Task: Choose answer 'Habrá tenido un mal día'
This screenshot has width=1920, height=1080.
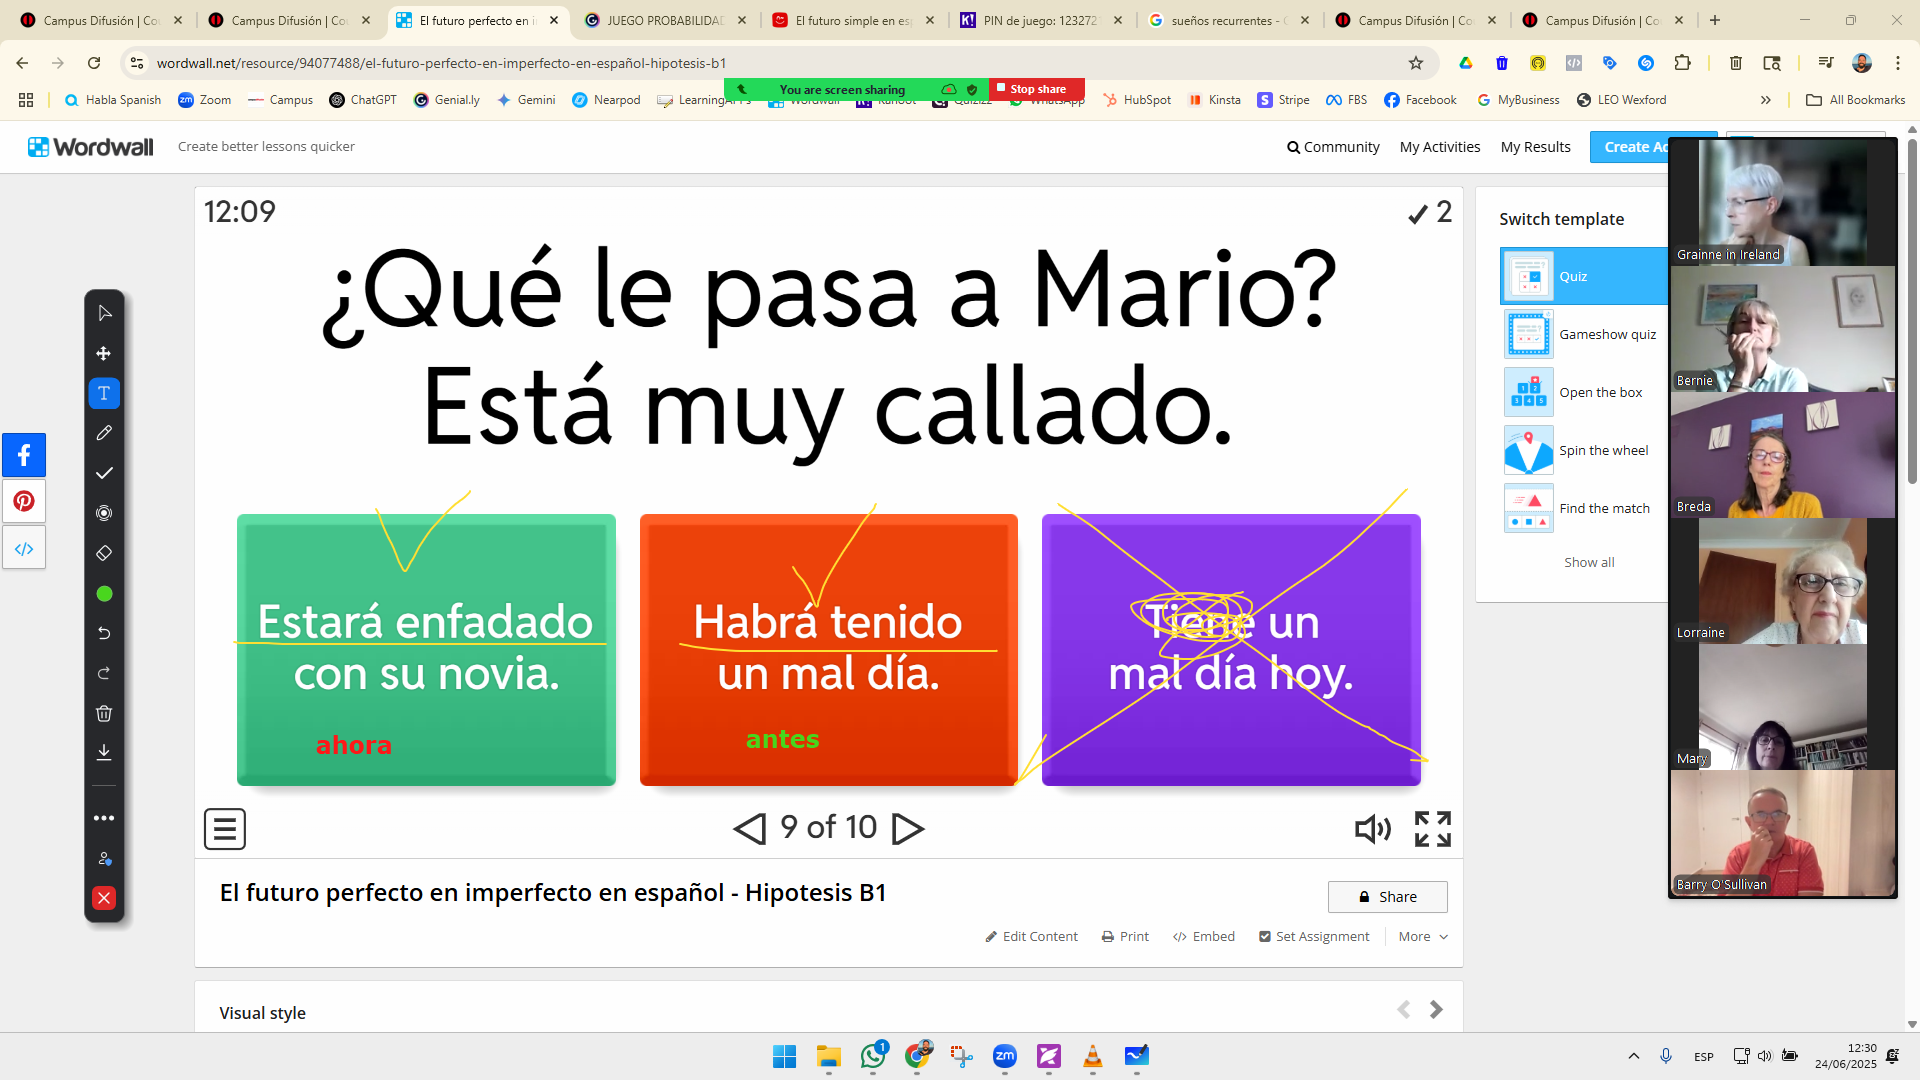Action: tap(828, 650)
